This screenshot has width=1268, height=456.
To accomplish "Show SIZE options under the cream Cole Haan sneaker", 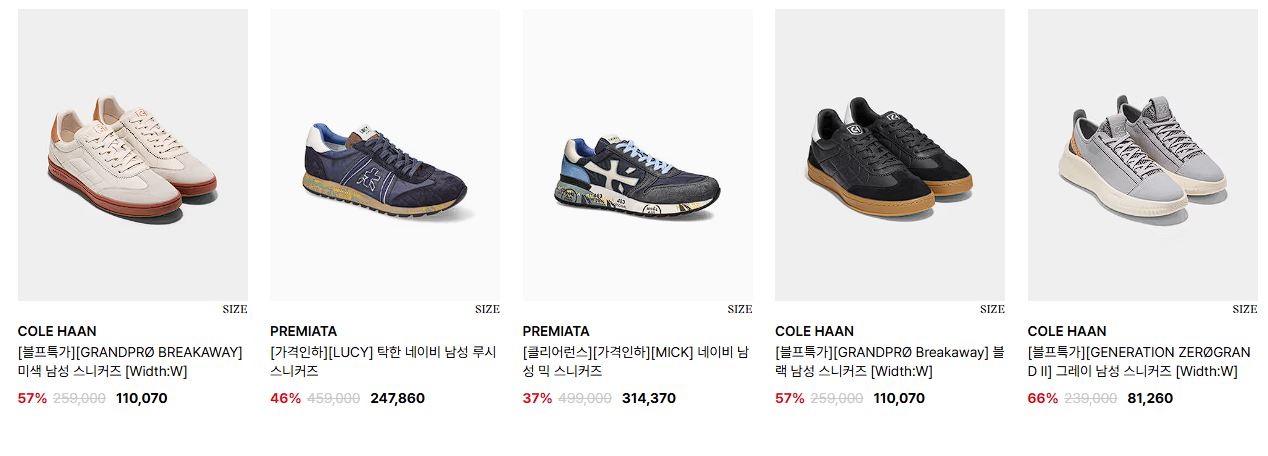I will pyautogui.click(x=235, y=309).
